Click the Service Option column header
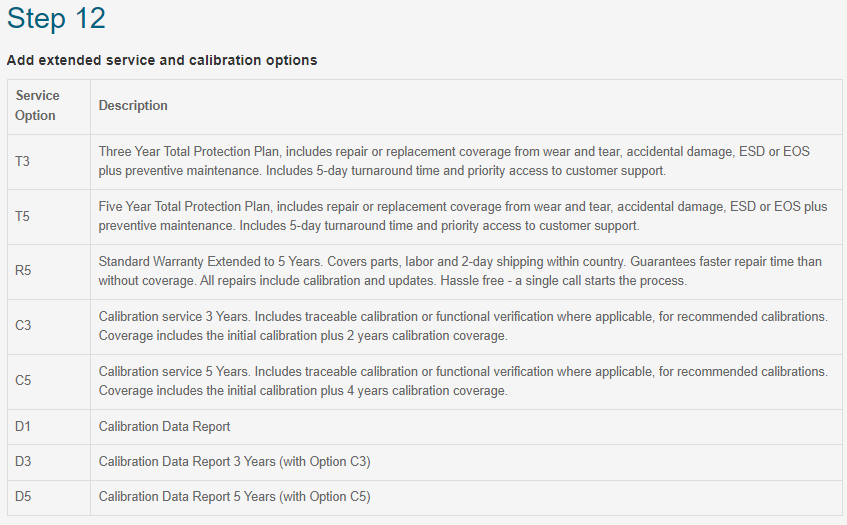847x525 pixels. click(49, 105)
